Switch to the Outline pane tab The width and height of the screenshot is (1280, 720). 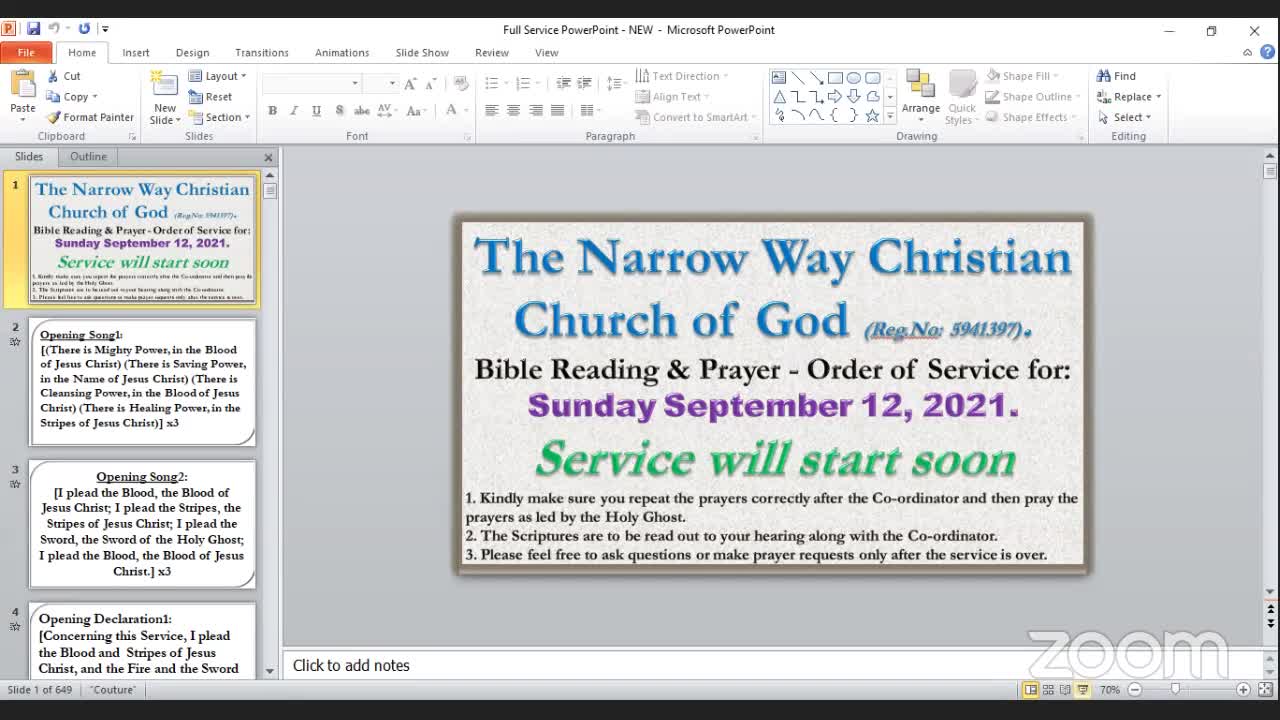click(x=88, y=156)
